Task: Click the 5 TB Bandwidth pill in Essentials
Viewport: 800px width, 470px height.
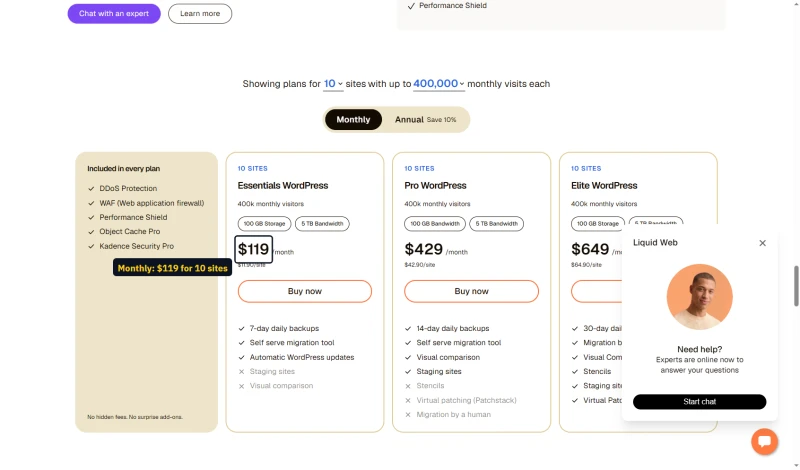Action: coord(322,224)
